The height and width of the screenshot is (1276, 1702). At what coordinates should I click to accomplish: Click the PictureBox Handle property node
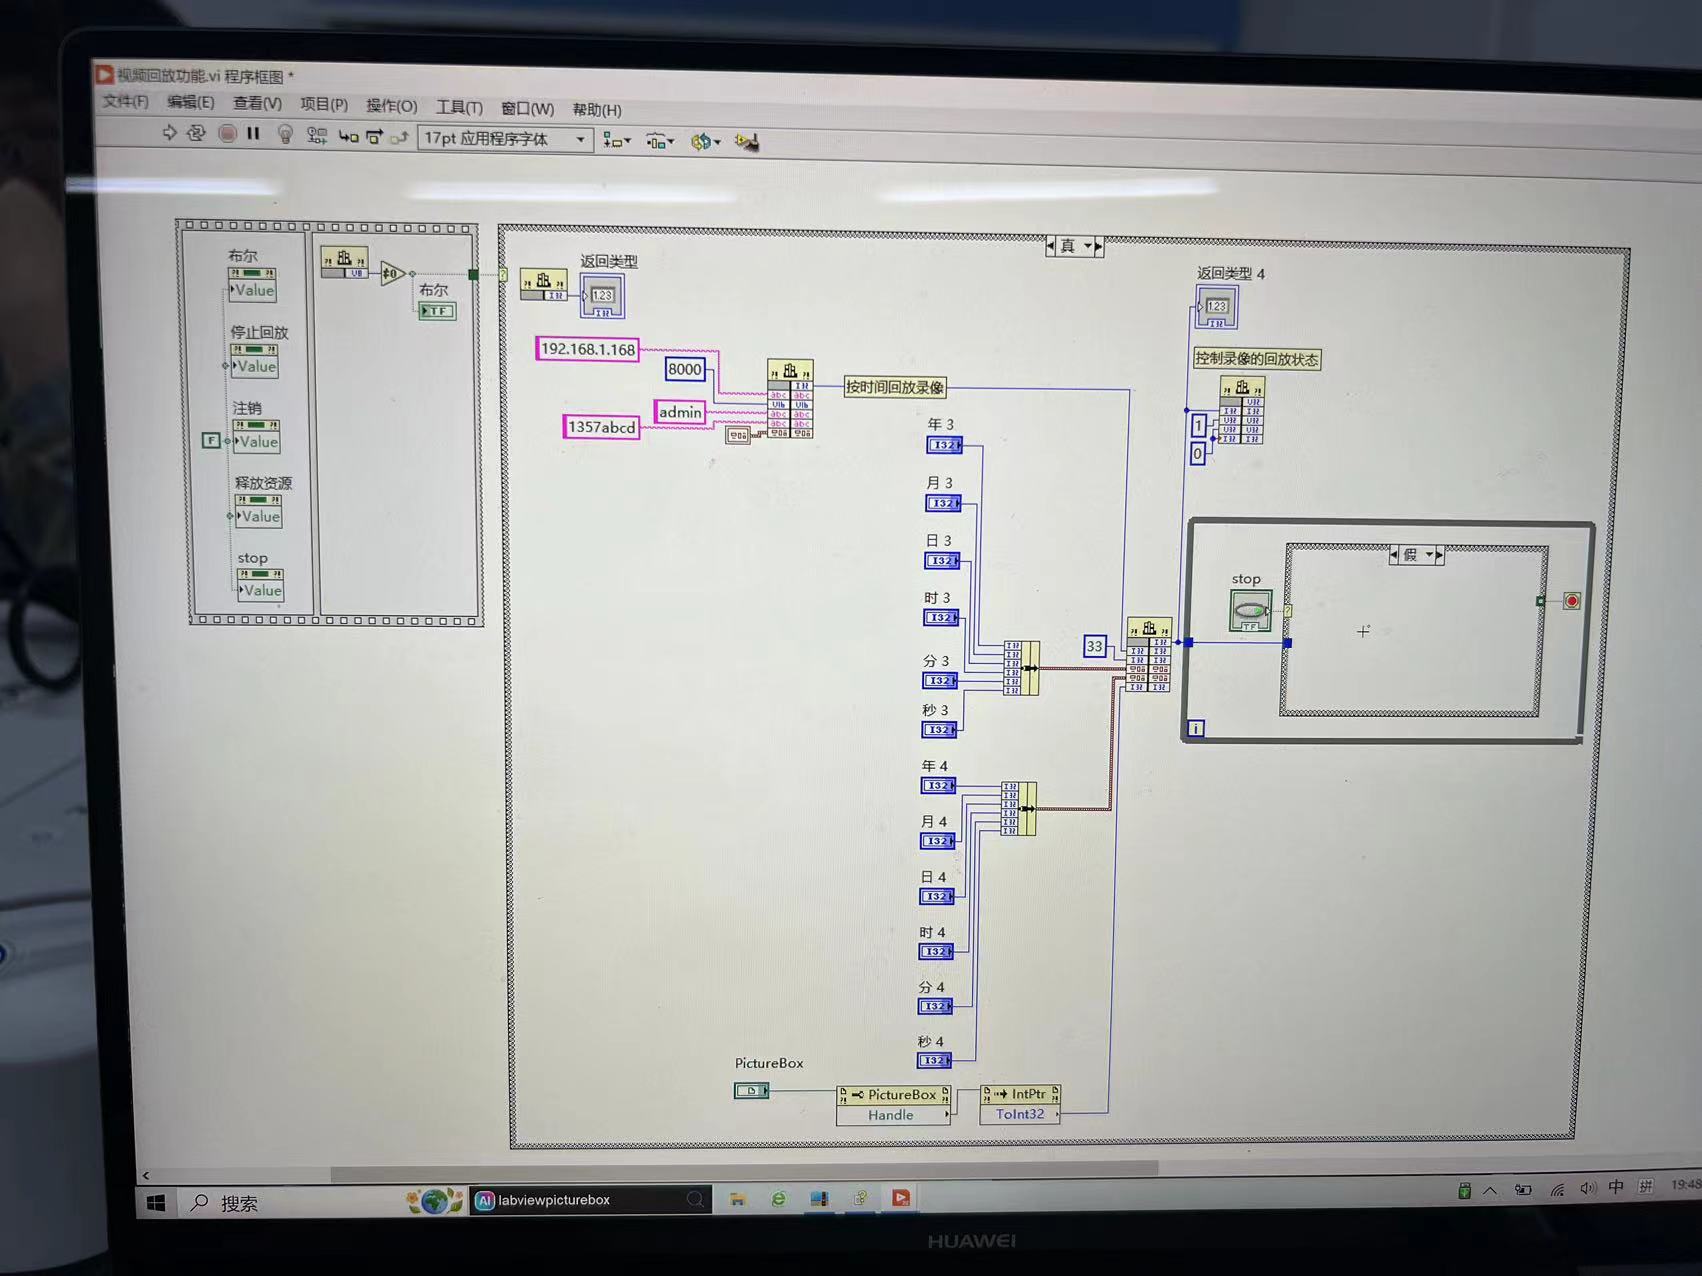click(894, 1105)
